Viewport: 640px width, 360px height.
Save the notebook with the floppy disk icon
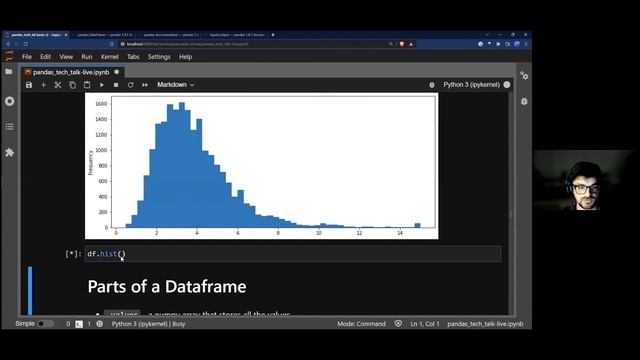[29, 85]
